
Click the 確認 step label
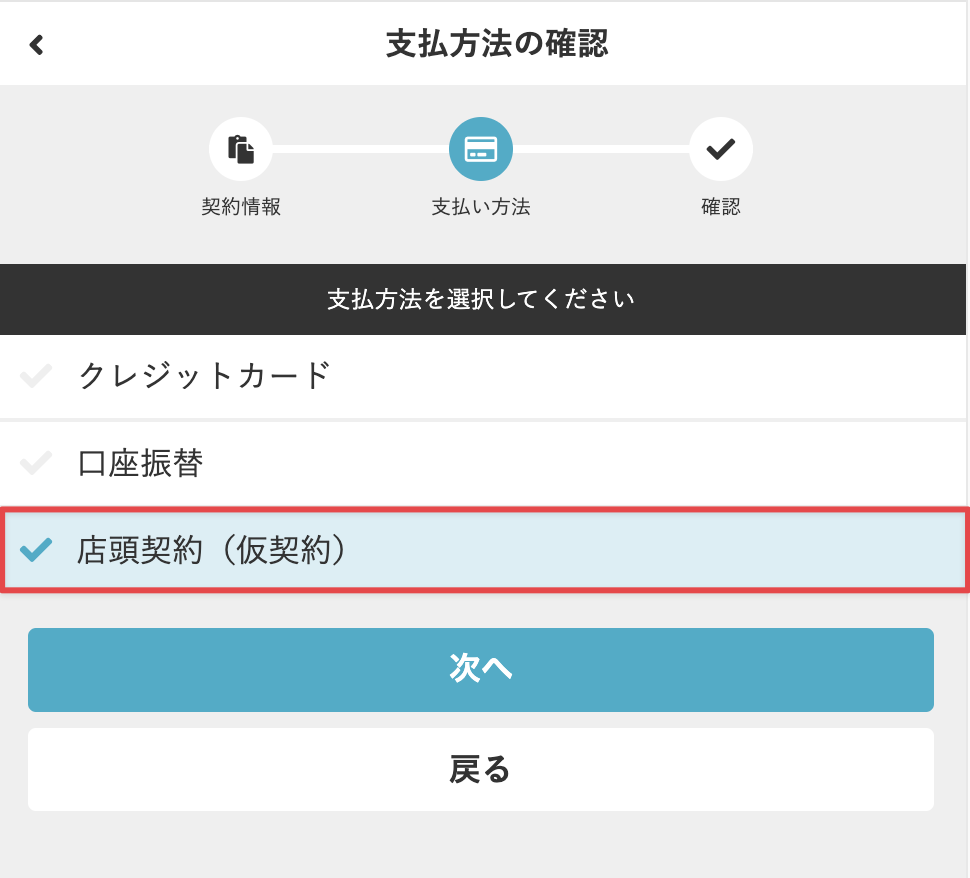(720, 207)
